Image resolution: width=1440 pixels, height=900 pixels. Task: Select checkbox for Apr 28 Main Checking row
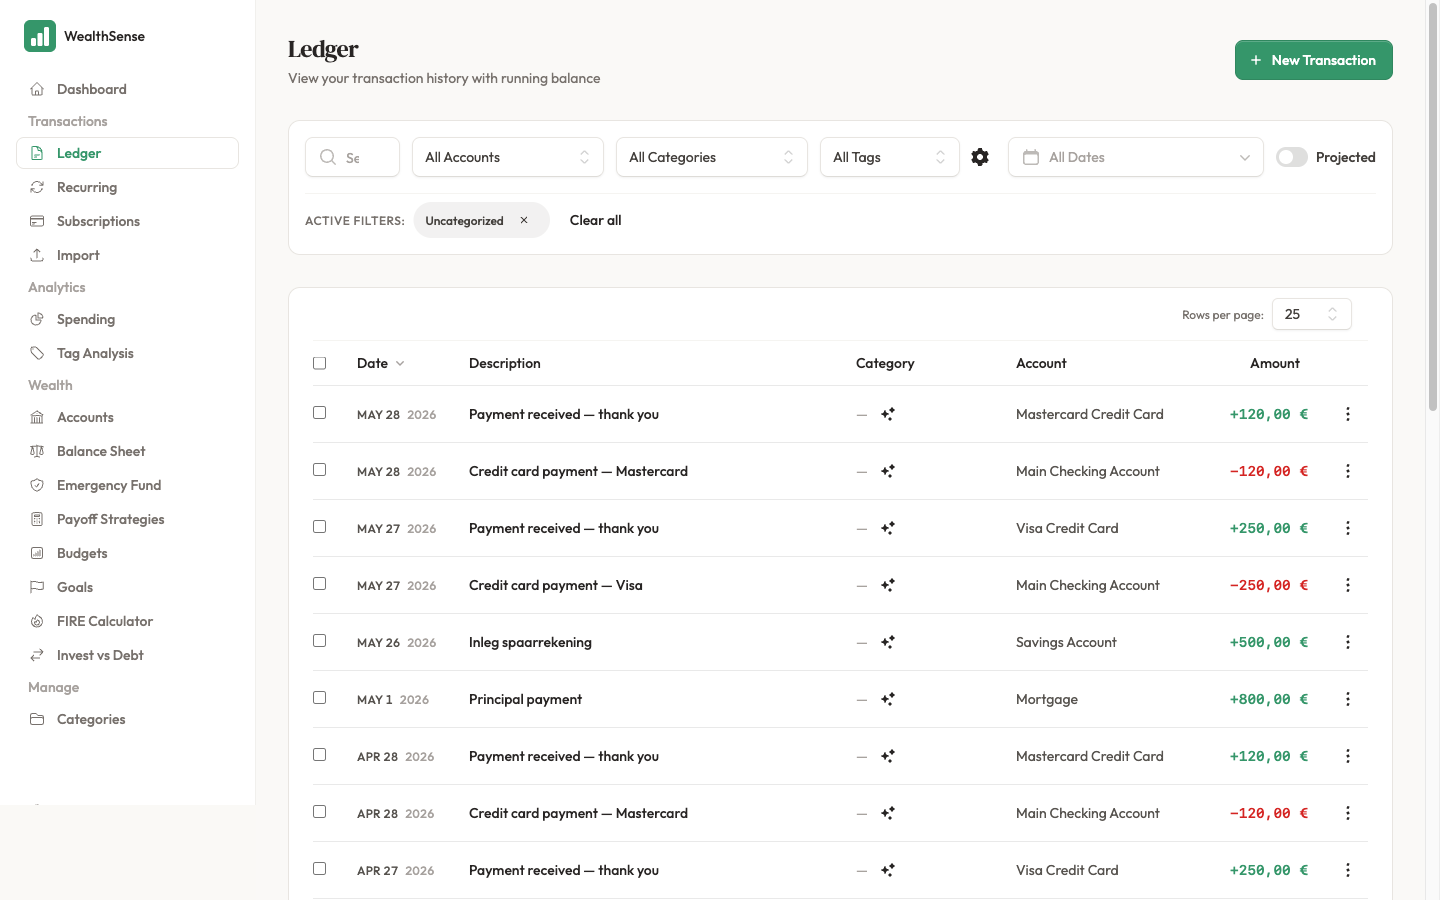click(x=320, y=811)
